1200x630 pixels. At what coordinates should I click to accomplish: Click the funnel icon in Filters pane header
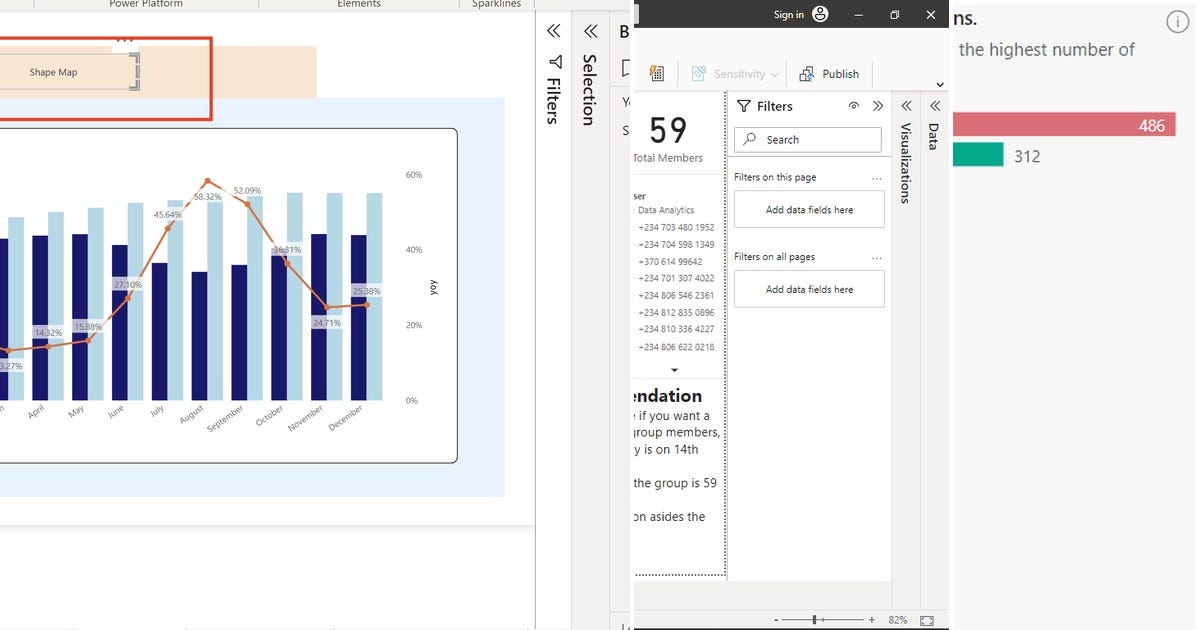click(x=744, y=106)
